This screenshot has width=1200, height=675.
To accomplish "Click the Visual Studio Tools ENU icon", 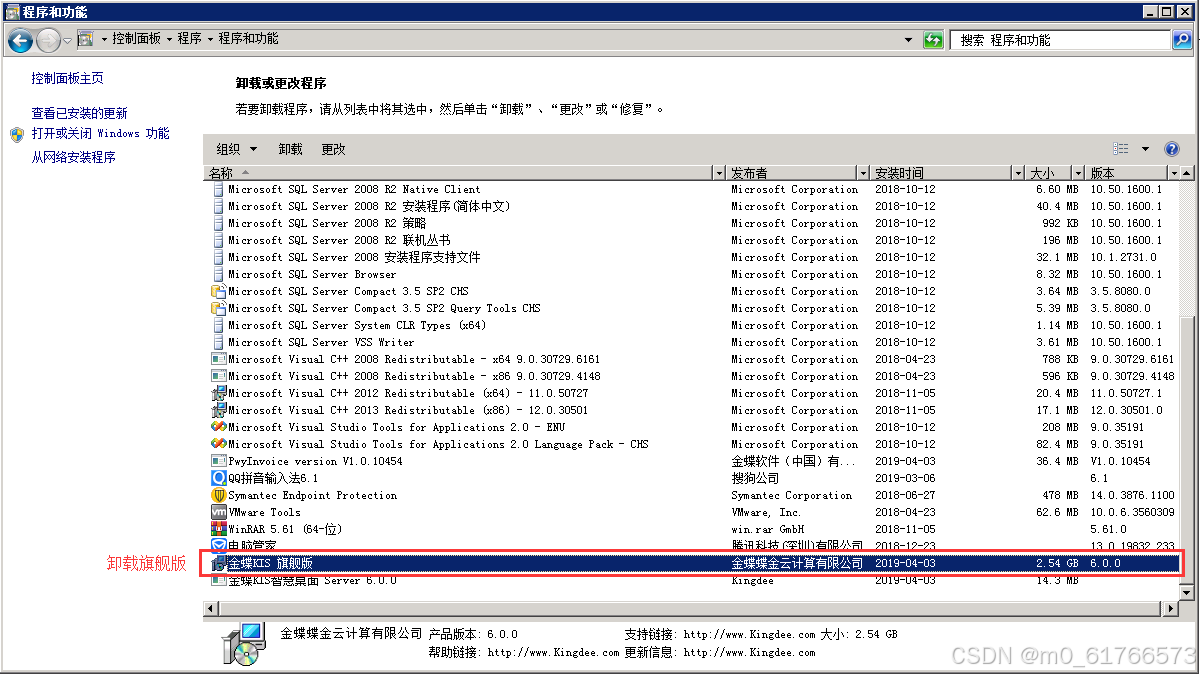I will coord(219,427).
